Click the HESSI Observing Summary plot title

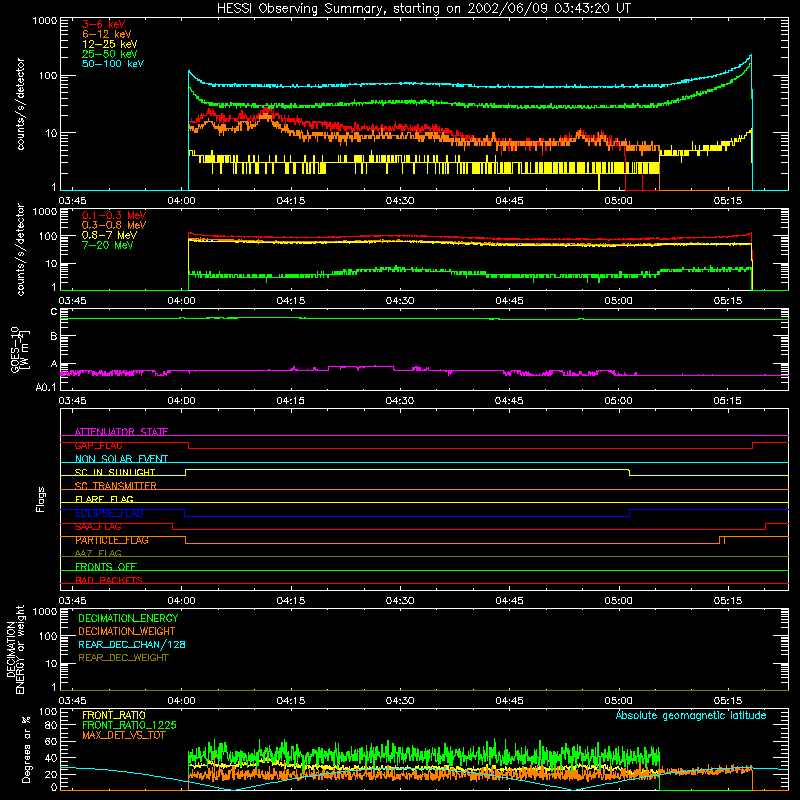coord(423,9)
